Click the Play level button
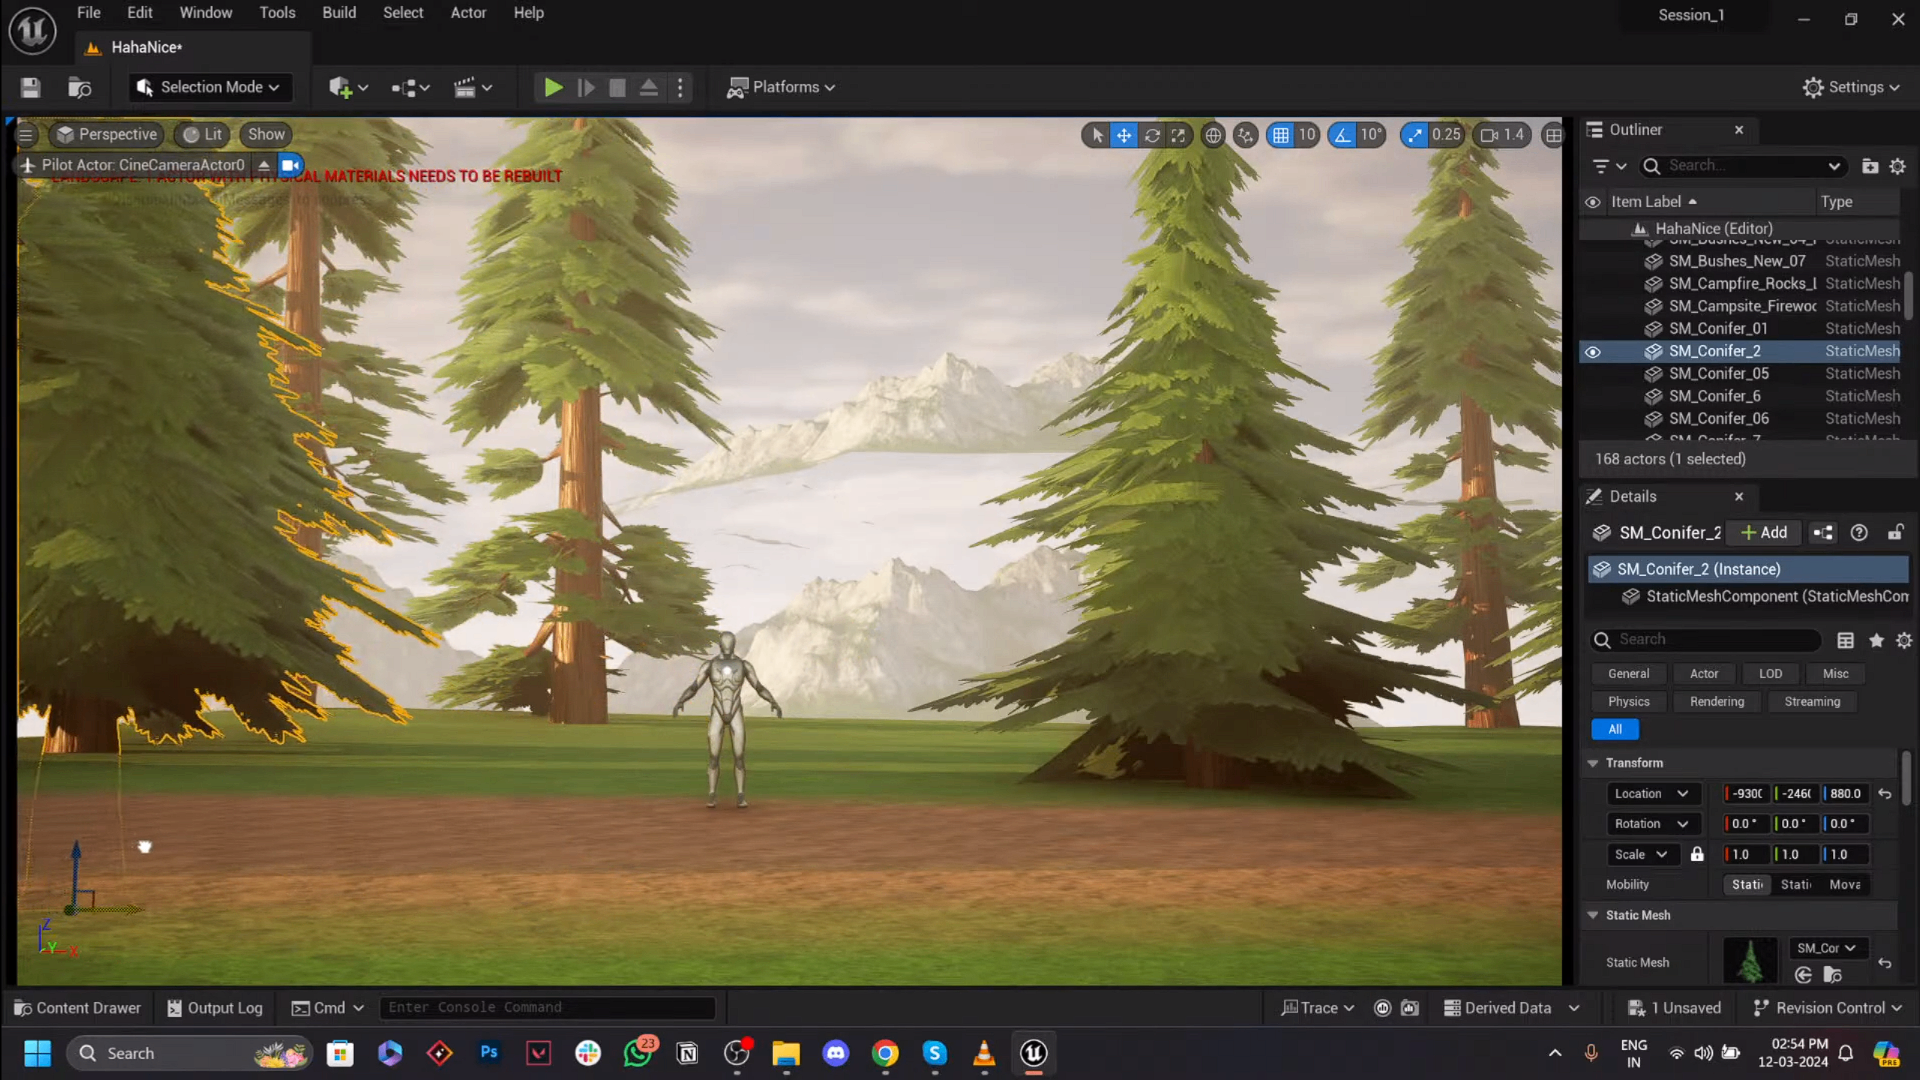Image resolution: width=1920 pixels, height=1080 pixels. (x=553, y=88)
